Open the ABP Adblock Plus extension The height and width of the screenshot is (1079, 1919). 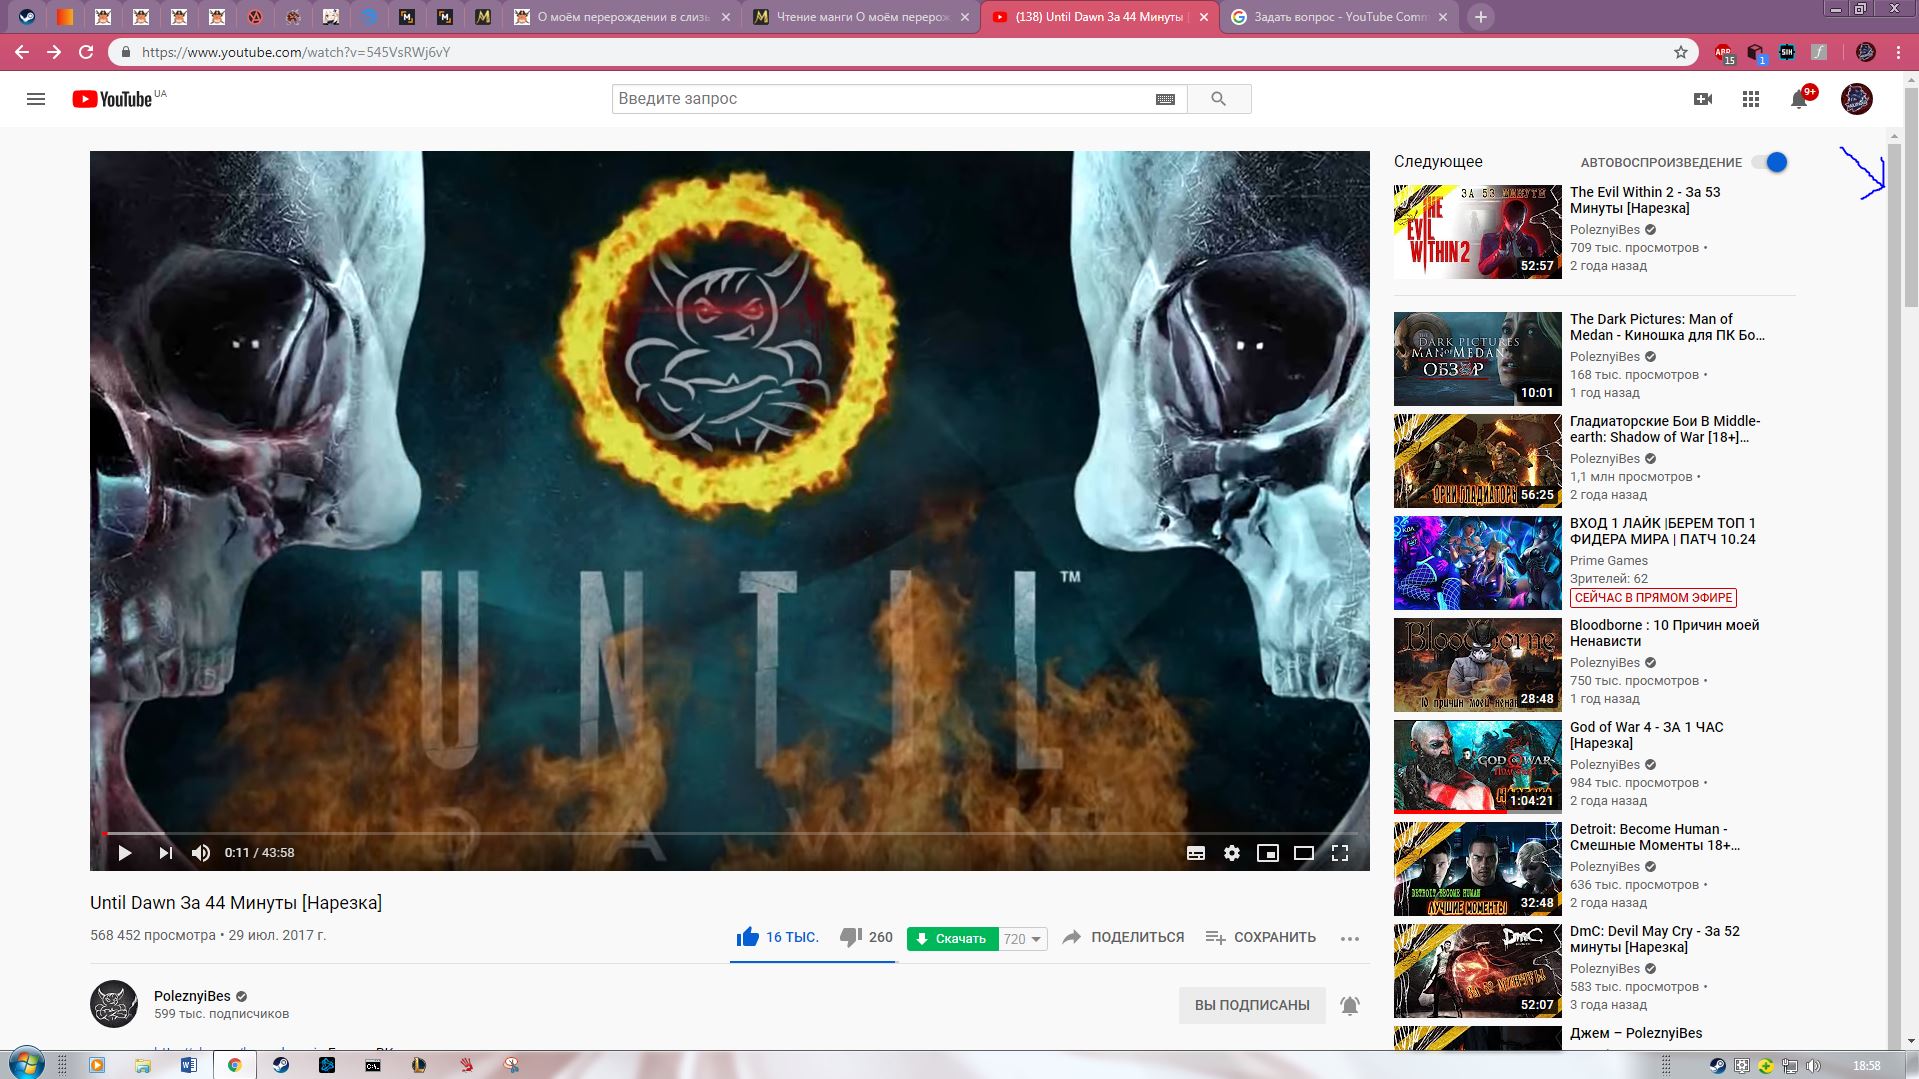coord(1724,52)
